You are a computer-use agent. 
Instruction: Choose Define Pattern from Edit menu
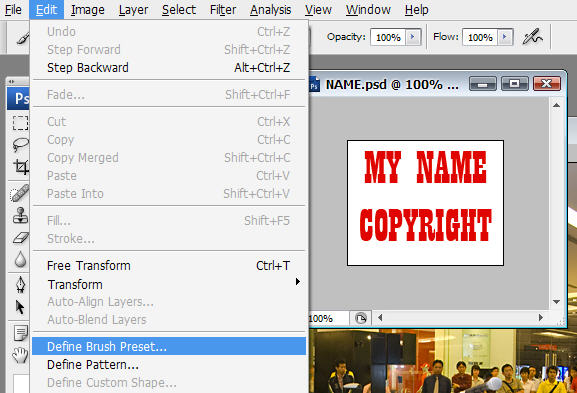(x=169, y=365)
